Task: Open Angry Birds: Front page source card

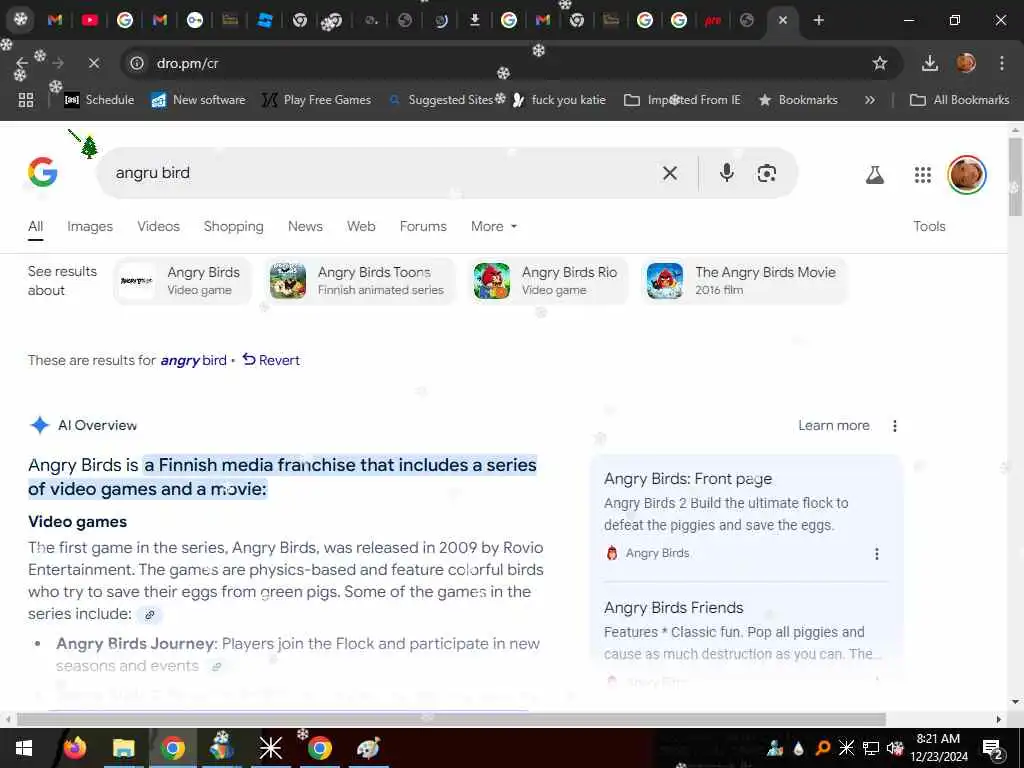Action: [746, 514]
